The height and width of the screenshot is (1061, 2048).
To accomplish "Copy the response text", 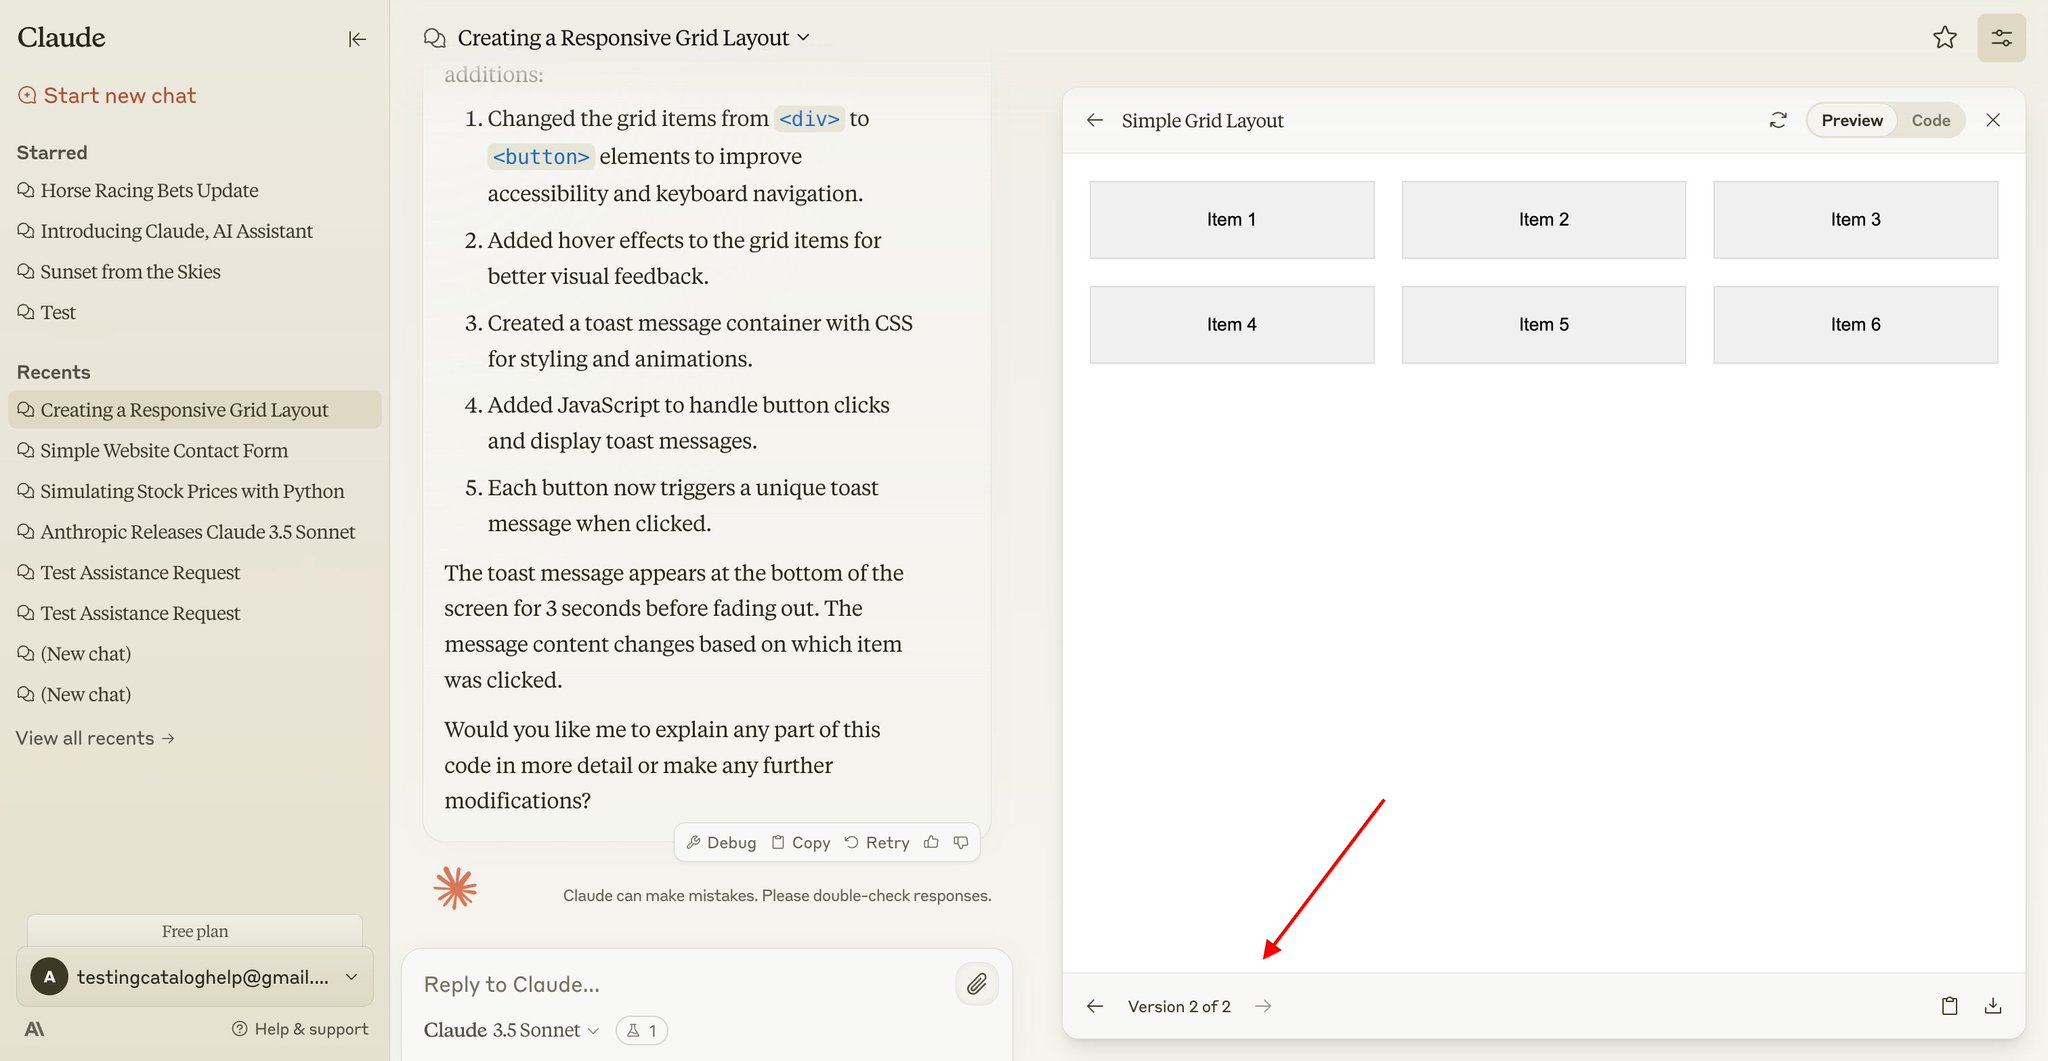I will tap(801, 842).
